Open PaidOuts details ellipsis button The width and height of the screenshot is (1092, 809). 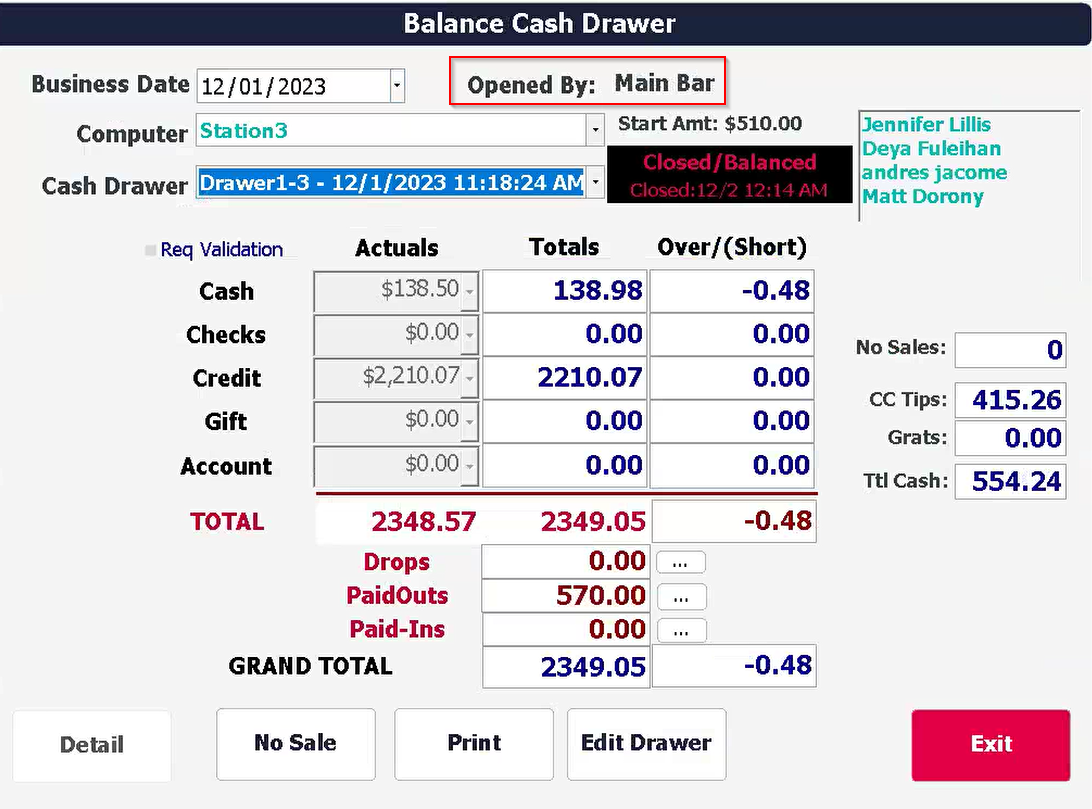click(x=680, y=597)
